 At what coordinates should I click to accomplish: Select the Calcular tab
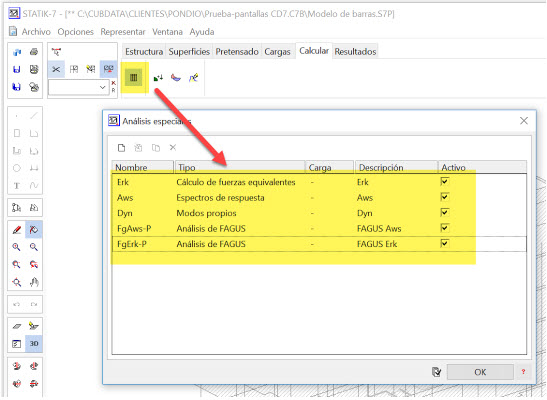314,51
